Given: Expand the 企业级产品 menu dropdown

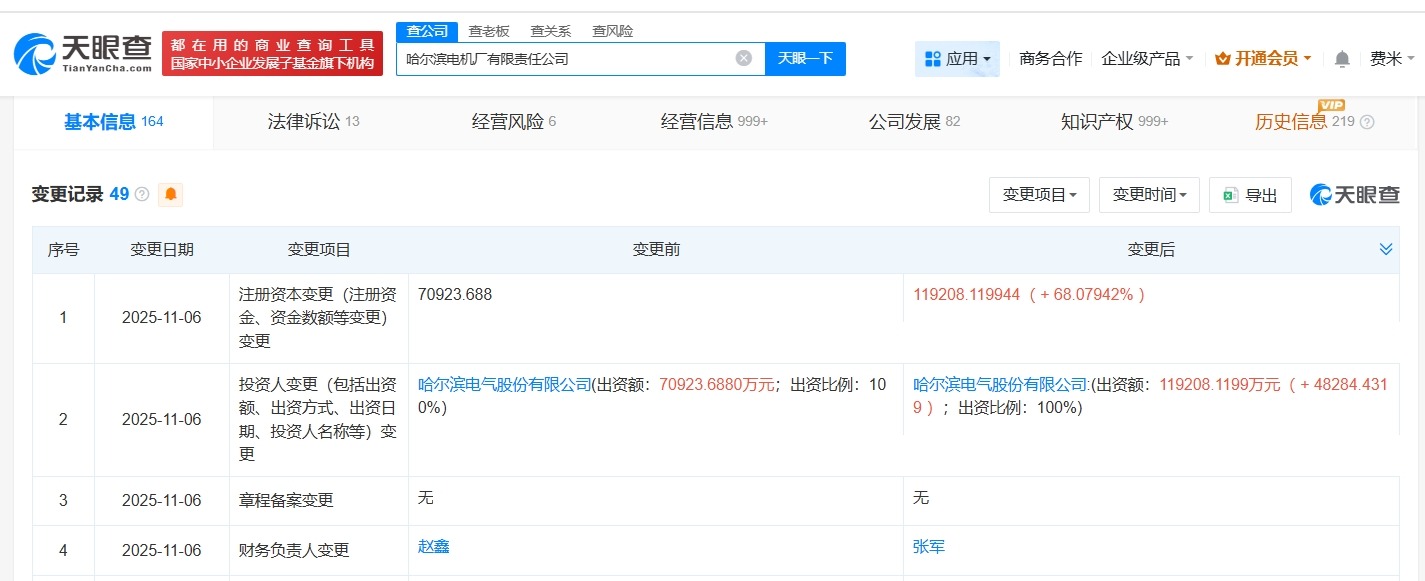Looking at the screenshot, I should [1146, 58].
